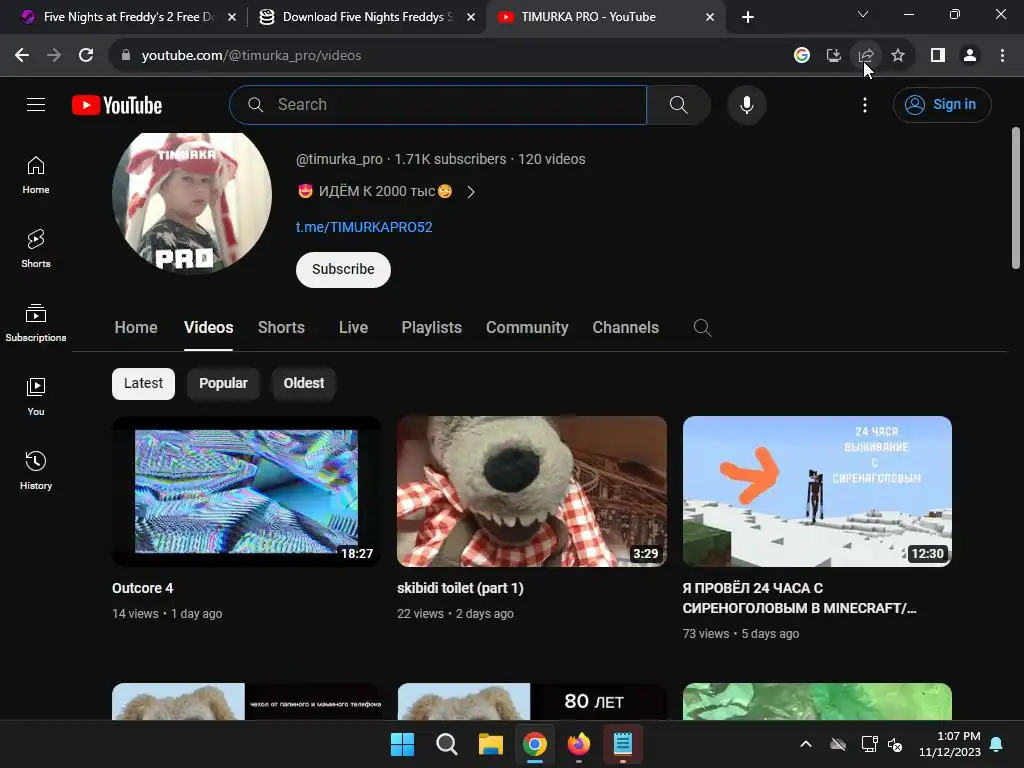Viewport: 1024px width, 768px height.
Task: Sort videos by Latest
Action: pyautogui.click(x=143, y=383)
